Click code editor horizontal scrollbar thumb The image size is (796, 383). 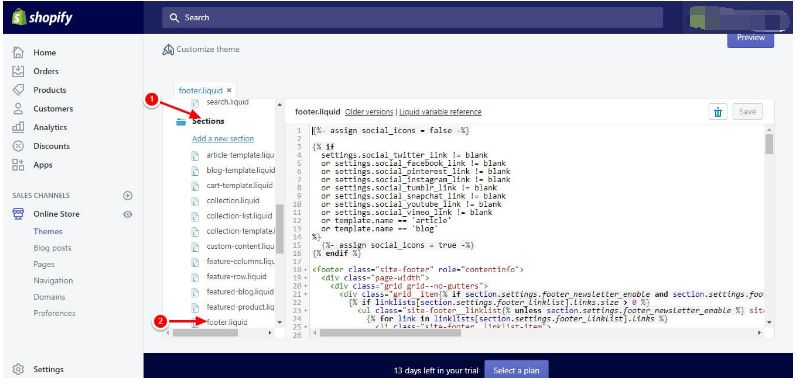(390, 333)
